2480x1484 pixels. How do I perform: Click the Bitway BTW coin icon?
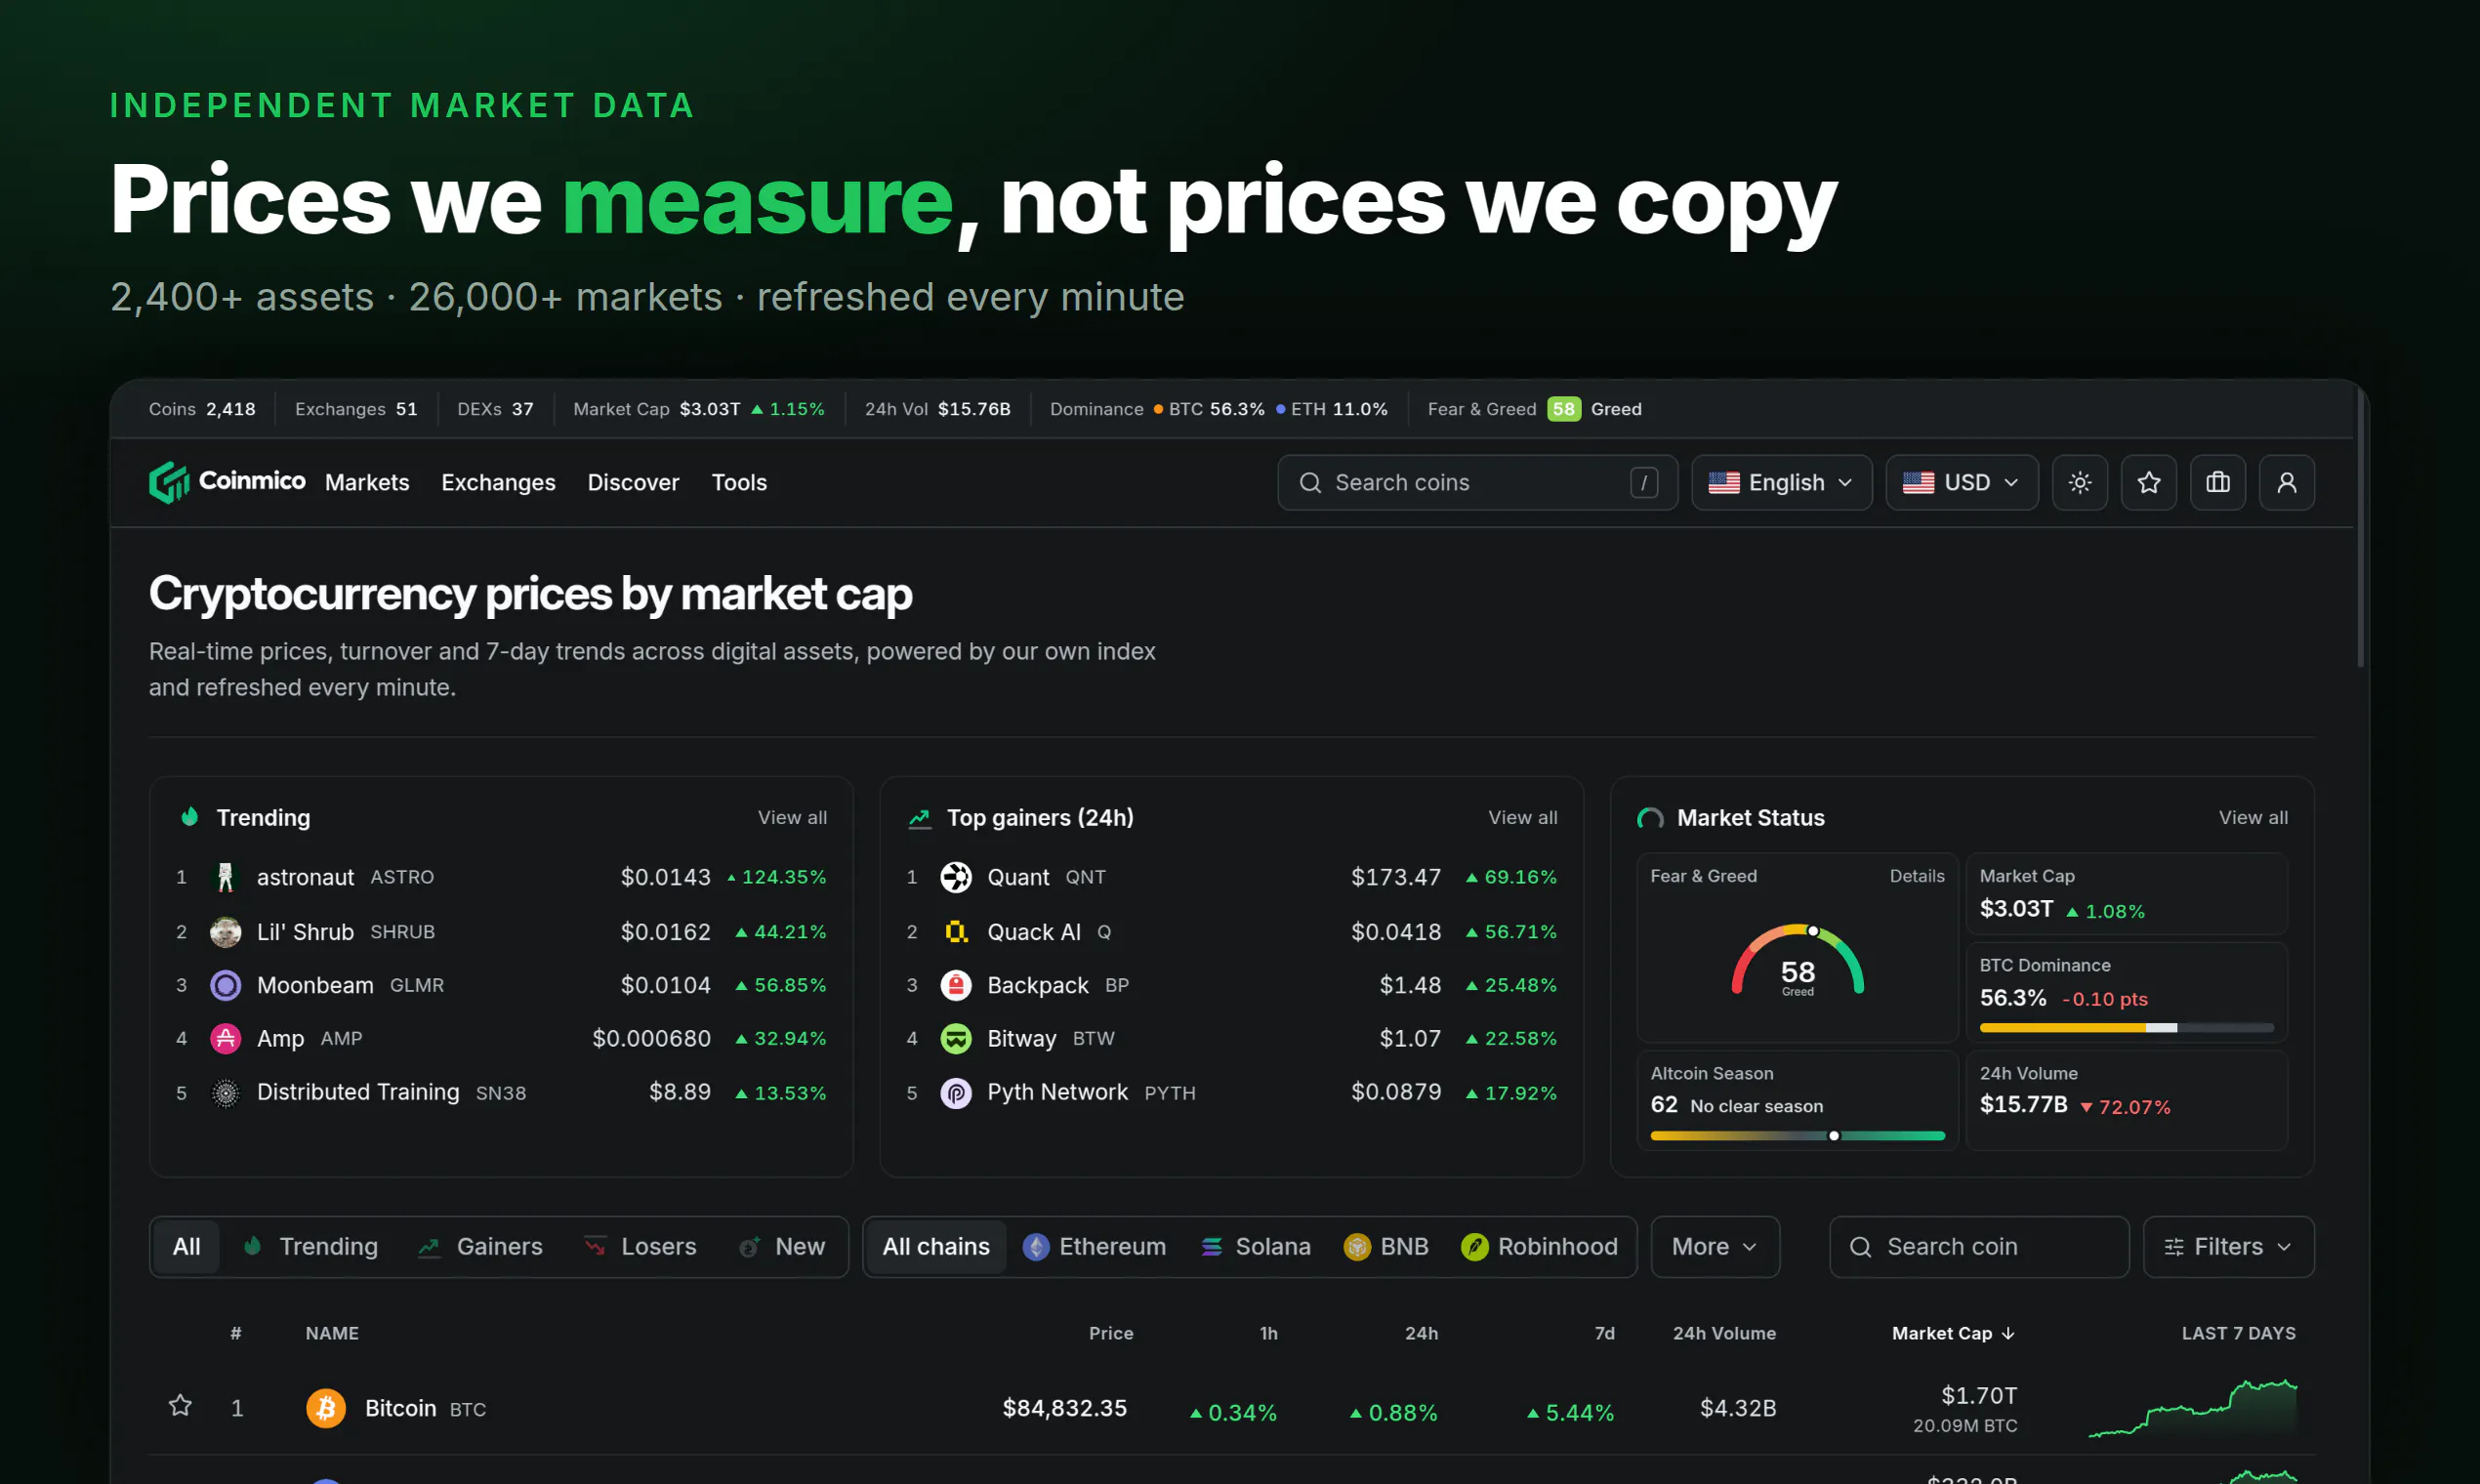pyautogui.click(x=956, y=1038)
